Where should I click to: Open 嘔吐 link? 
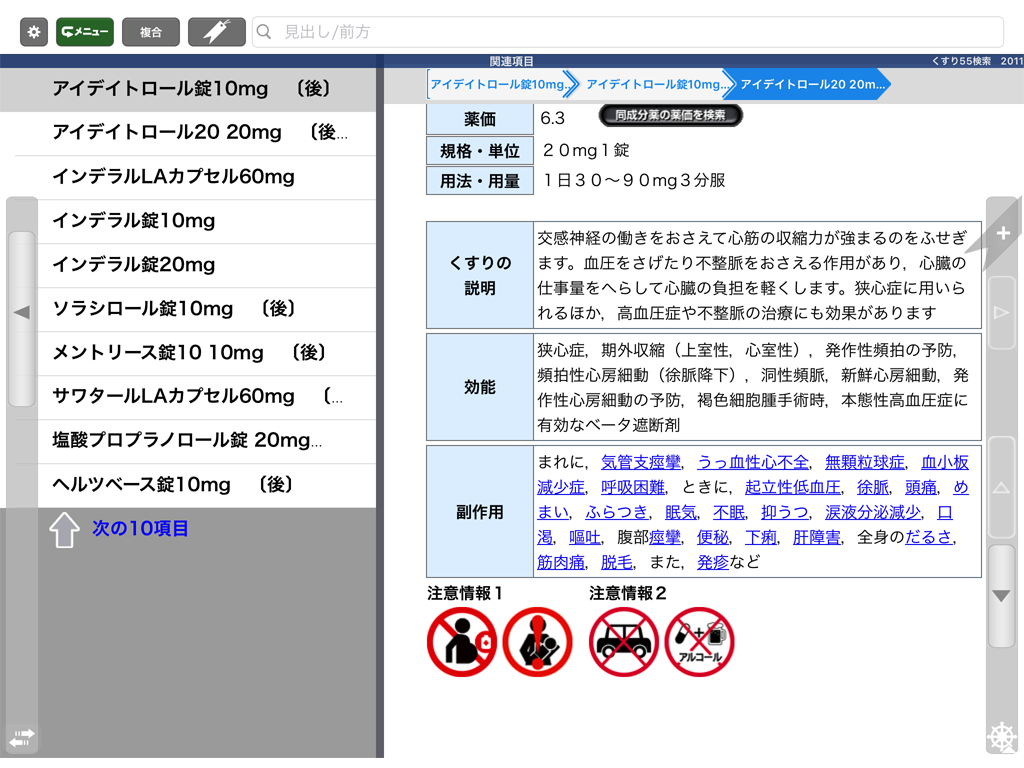pos(584,537)
